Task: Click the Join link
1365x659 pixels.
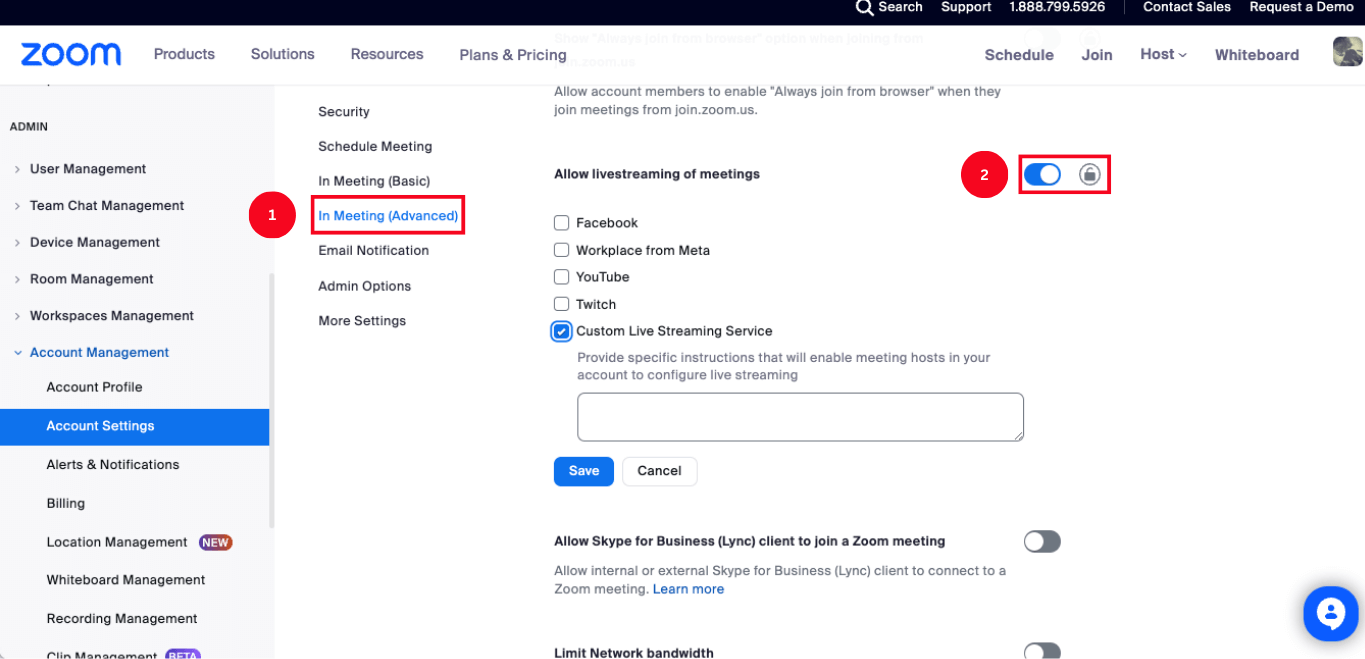Action: coord(1097,55)
